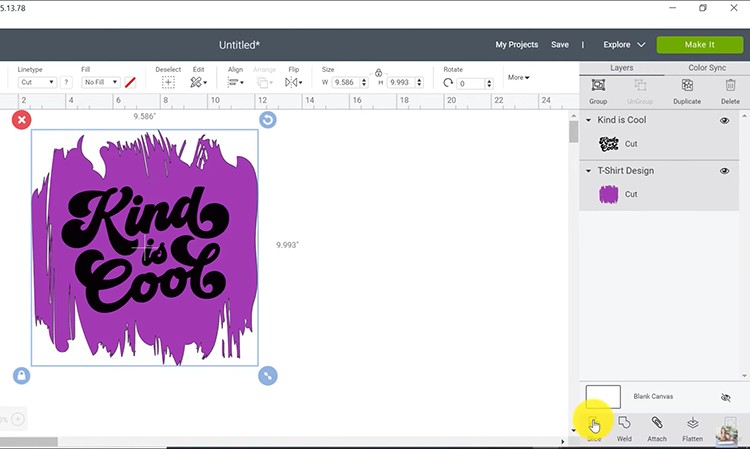Expand the More options dropdown
This screenshot has width=750, height=449.
[518, 77]
